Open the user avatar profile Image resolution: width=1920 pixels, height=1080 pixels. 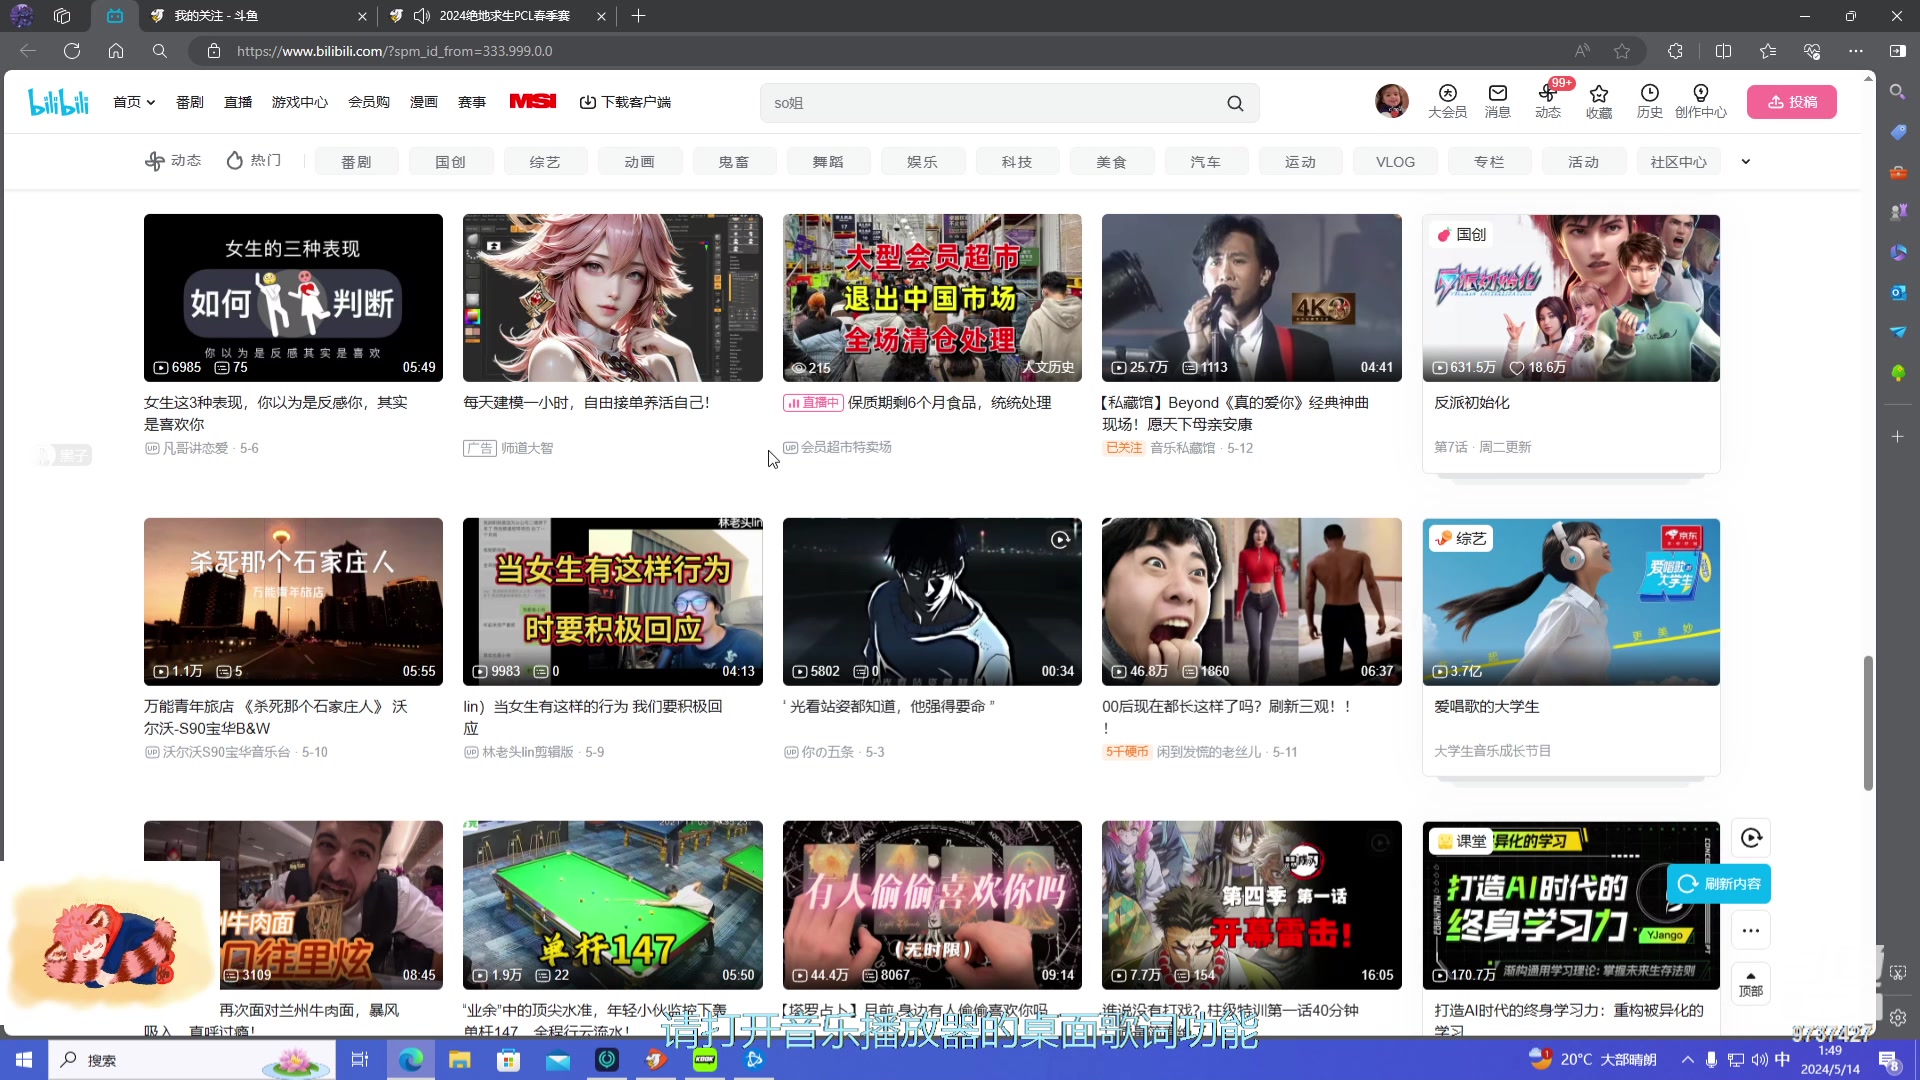click(x=1391, y=101)
